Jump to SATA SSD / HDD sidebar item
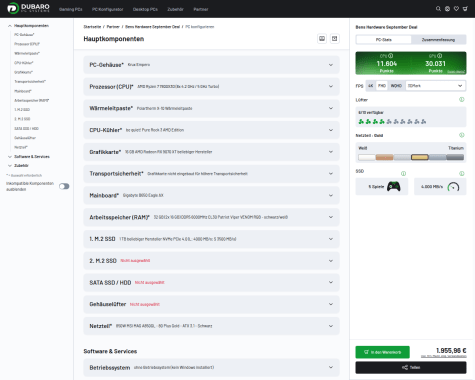The height and width of the screenshot is (380, 475). 26,128
